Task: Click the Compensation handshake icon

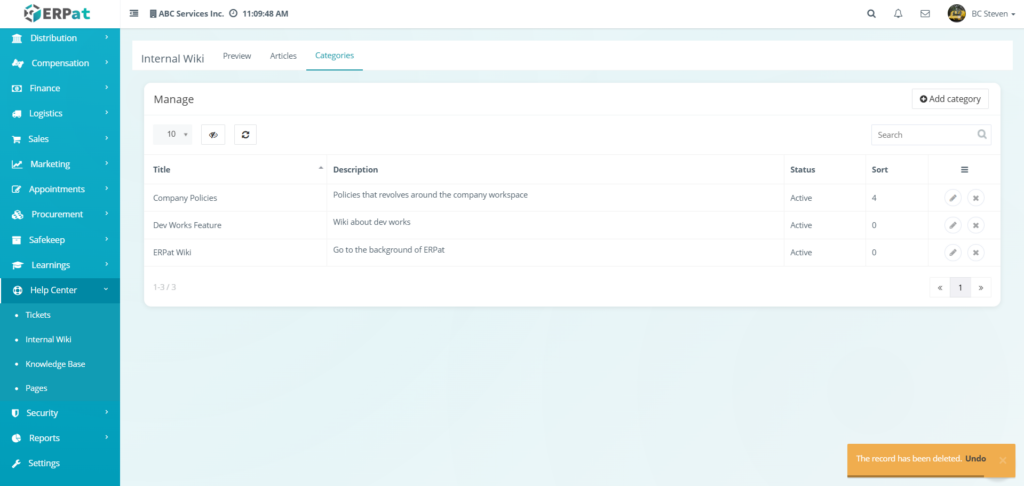Action: [18, 63]
